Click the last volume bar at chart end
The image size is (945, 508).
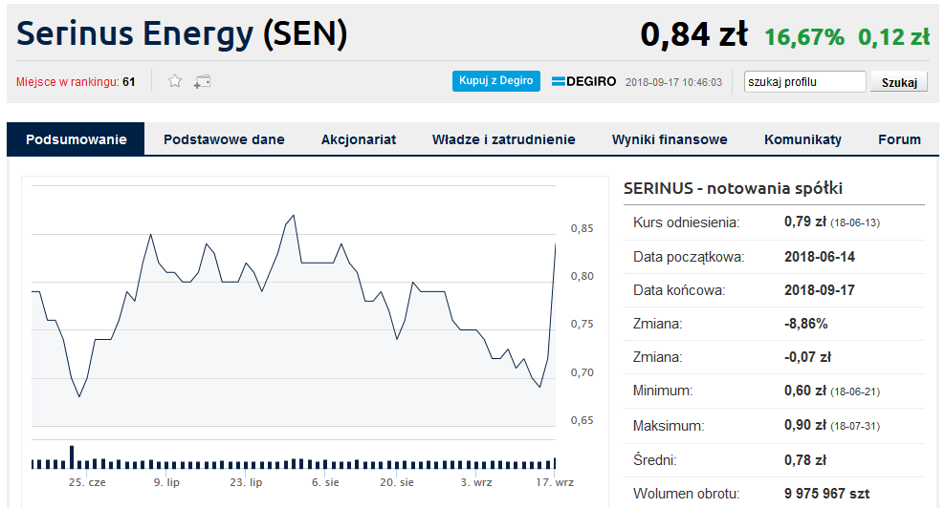[x=554, y=462]
